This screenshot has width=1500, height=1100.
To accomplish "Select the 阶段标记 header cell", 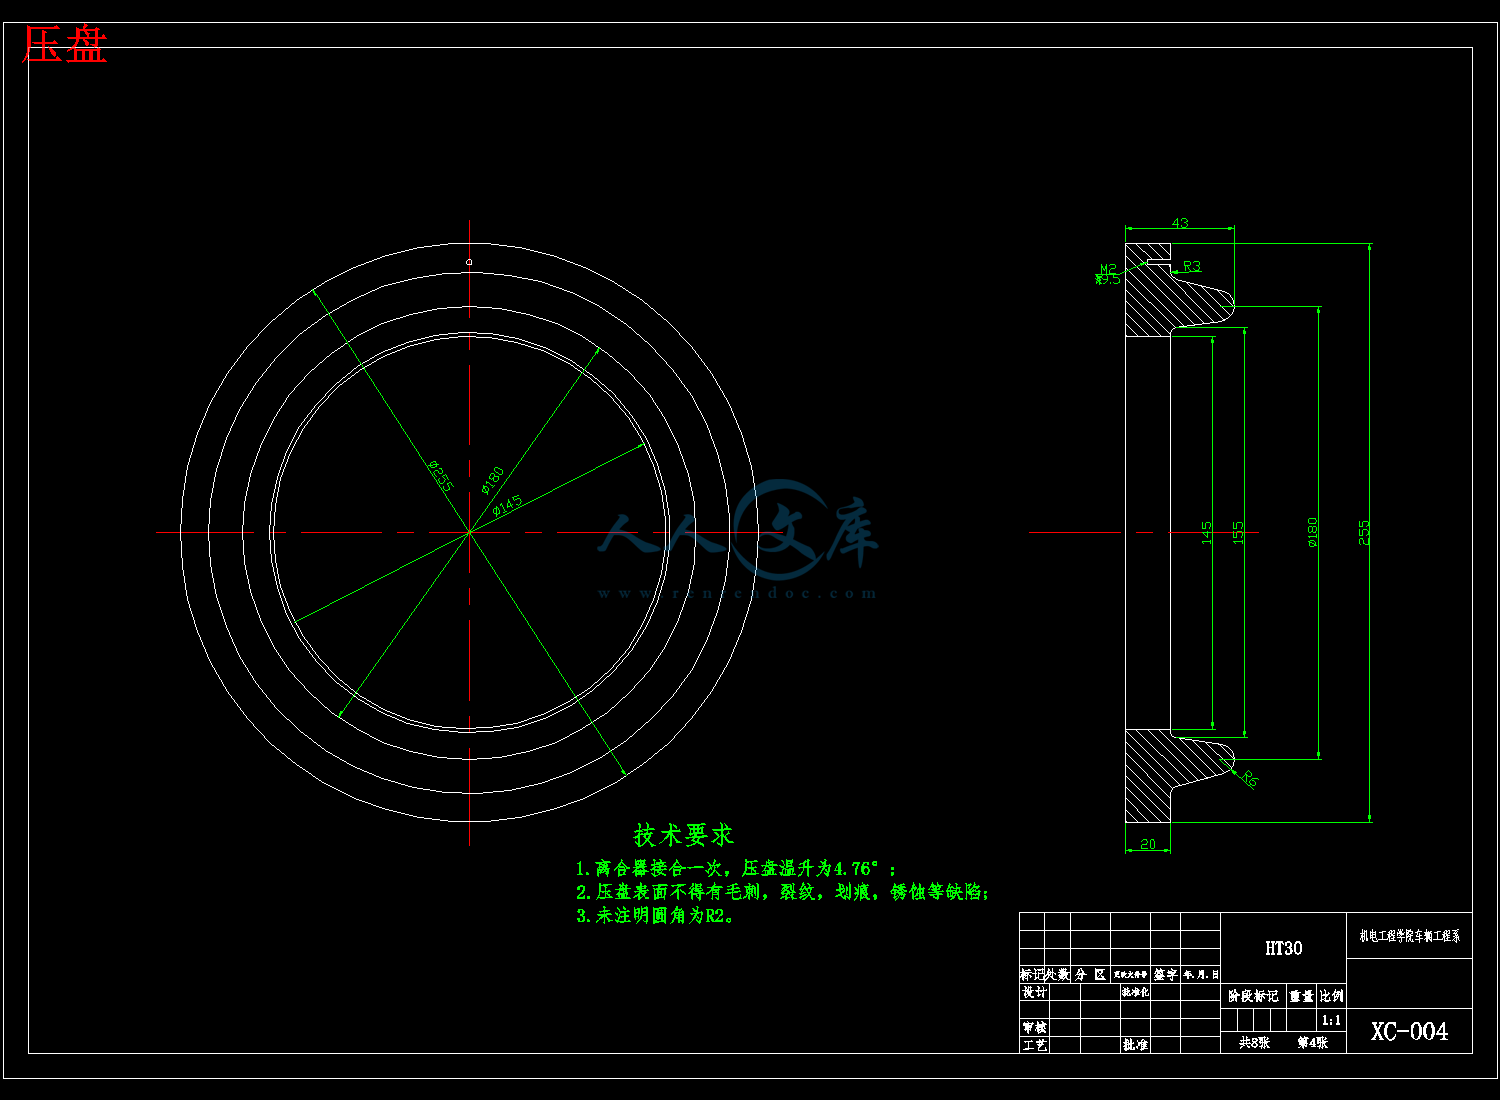I will click(1253, 996).
